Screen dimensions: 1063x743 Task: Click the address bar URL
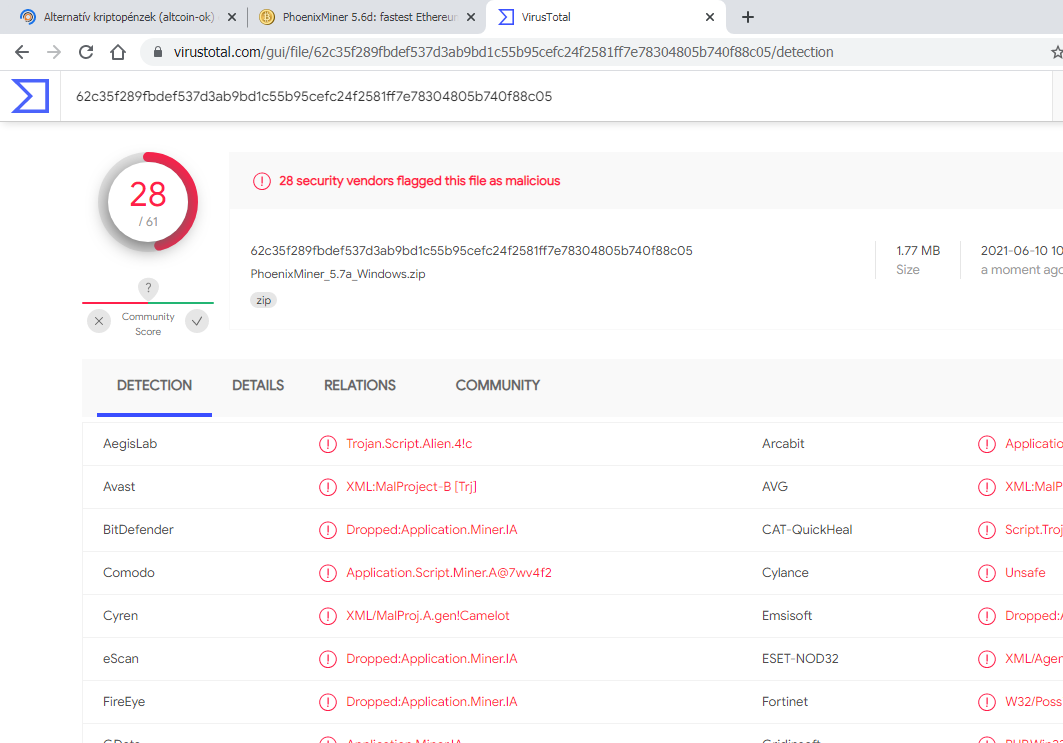coord(503,52)
